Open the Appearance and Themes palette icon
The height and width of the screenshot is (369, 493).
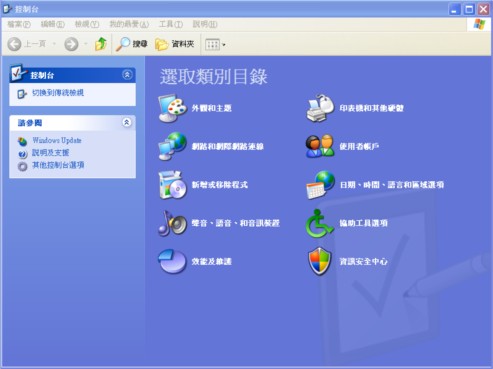click(172, 108)
